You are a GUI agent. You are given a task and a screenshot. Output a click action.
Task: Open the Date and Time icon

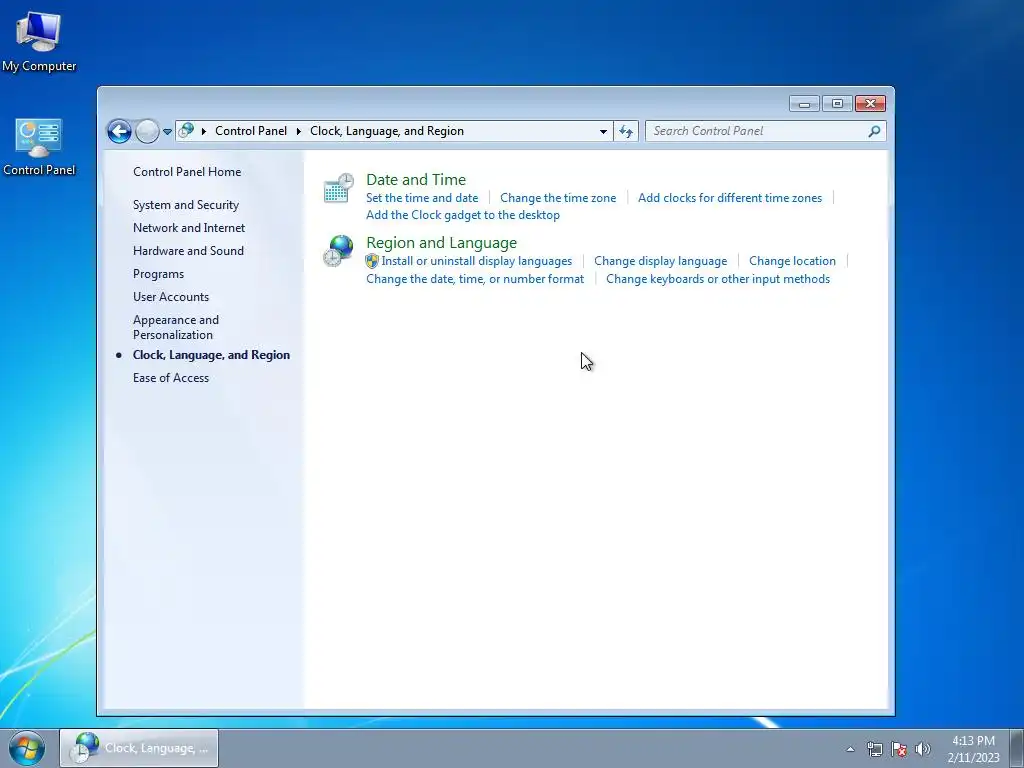tap(338, 188)
